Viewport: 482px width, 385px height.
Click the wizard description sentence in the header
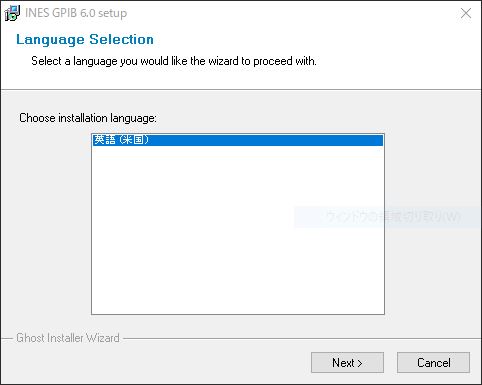174,61
